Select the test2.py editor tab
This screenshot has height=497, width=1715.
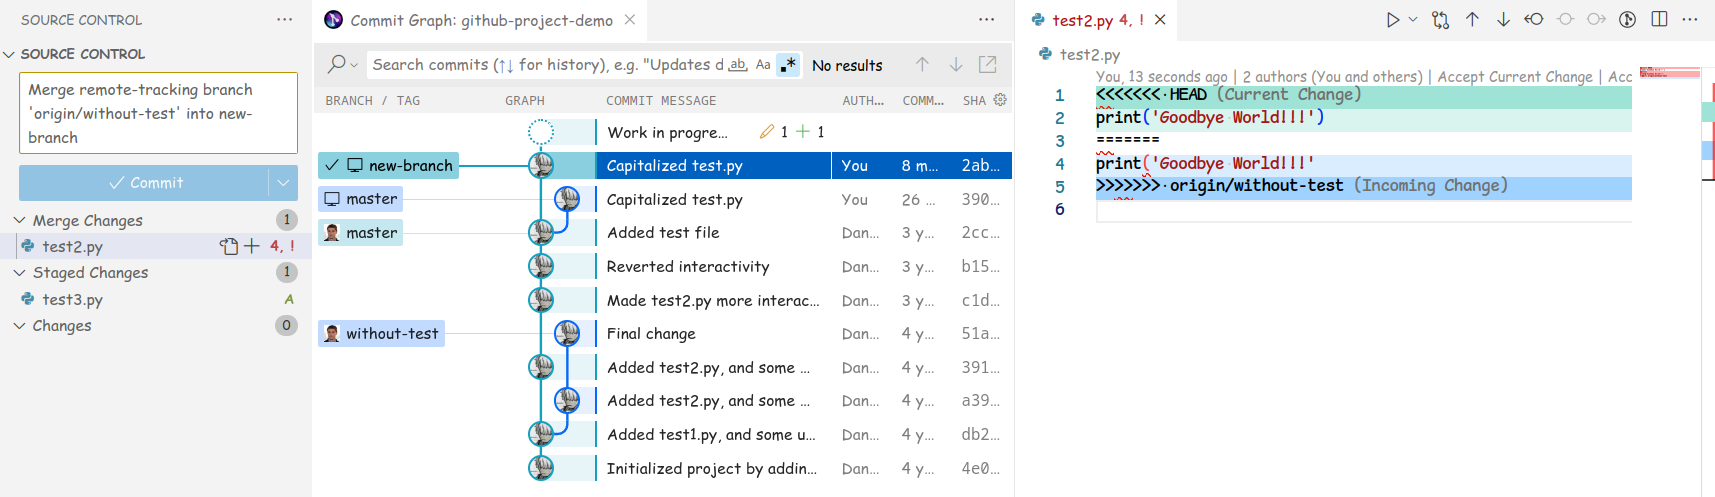[1085, 20]
